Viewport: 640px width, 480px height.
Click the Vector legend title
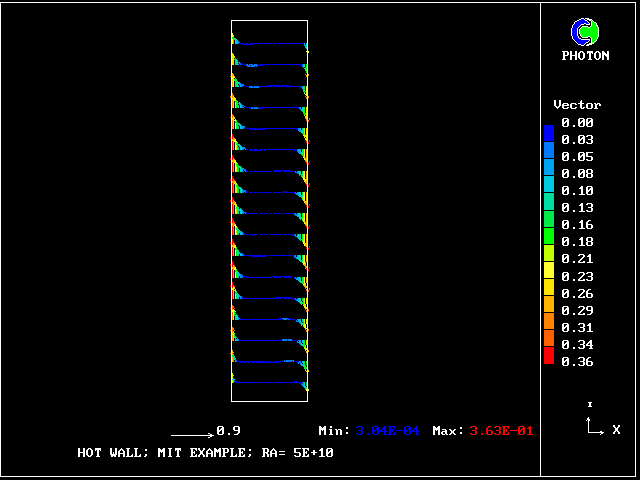(577, 105)
